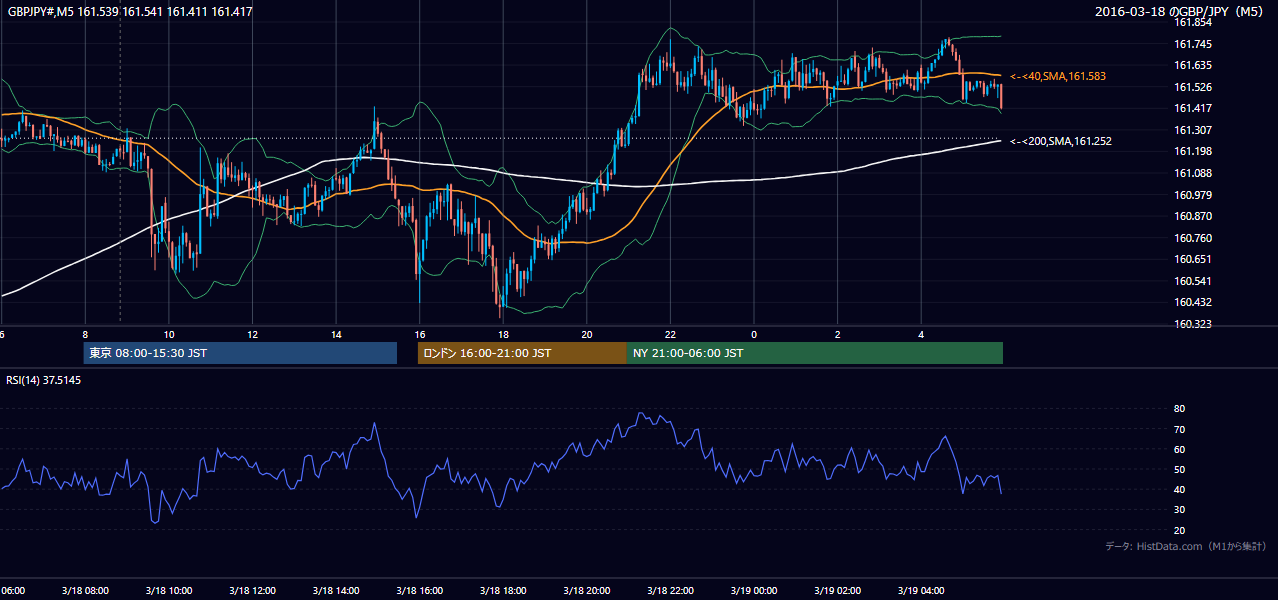Click the 161.635 price axis label
This screenshot has width=1278, height=600.
(1193, 65)
